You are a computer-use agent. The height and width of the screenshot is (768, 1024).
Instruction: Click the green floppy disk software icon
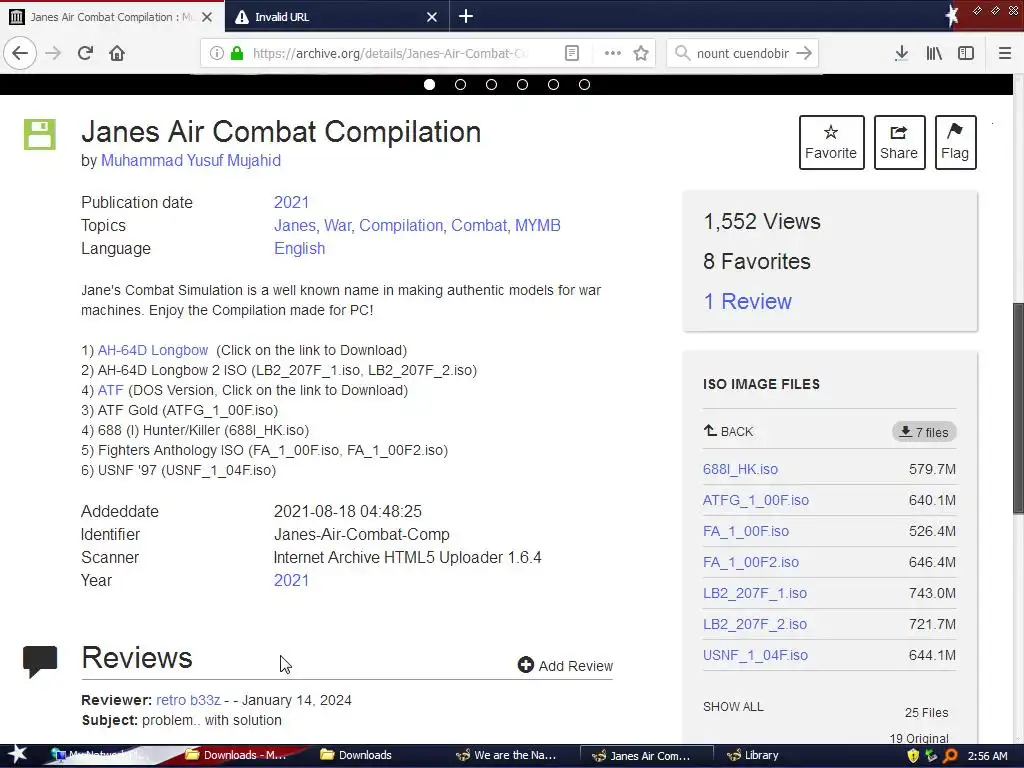coord(40,135)
